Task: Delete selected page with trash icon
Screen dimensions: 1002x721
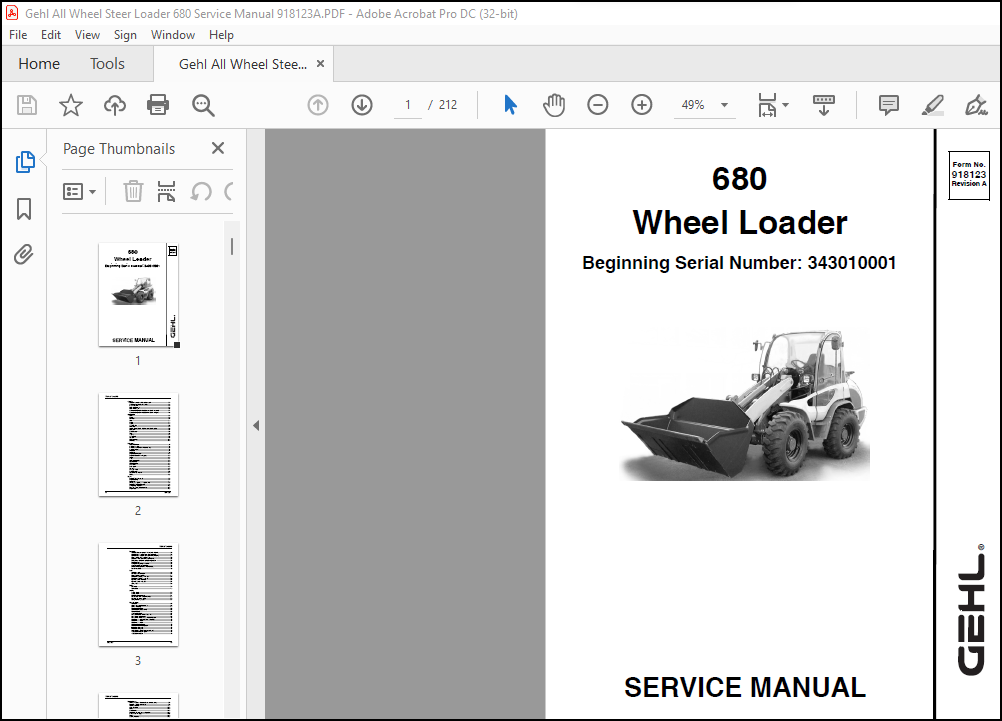Action: pos(133,191)
